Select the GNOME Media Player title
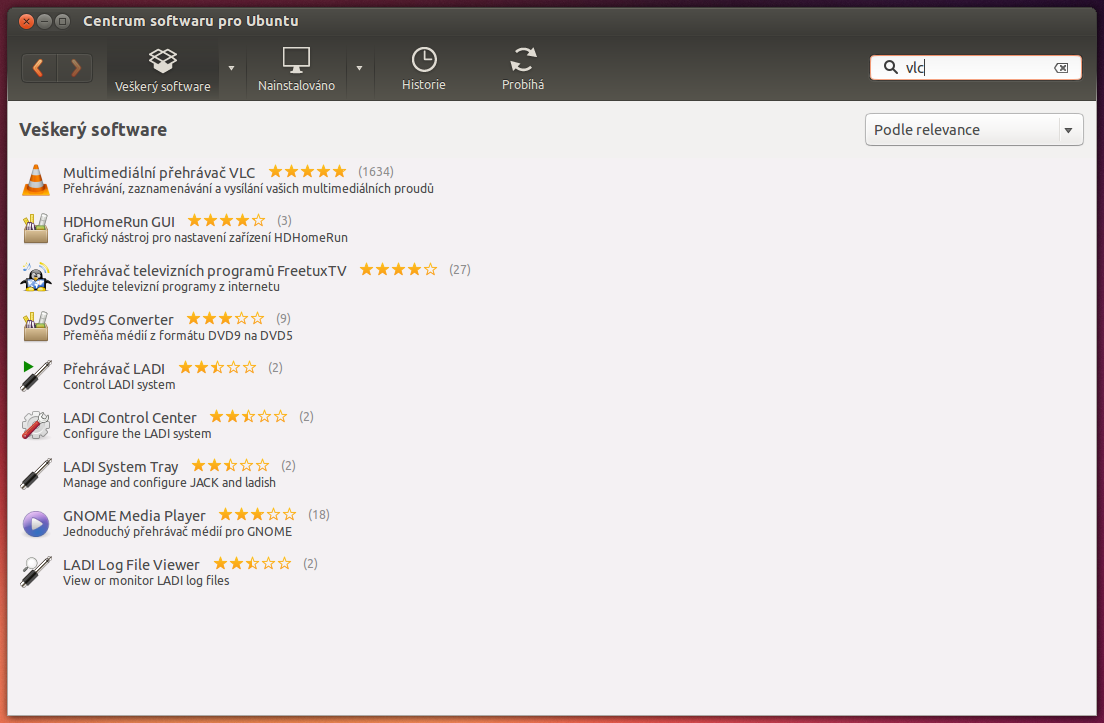 [134, 516]
